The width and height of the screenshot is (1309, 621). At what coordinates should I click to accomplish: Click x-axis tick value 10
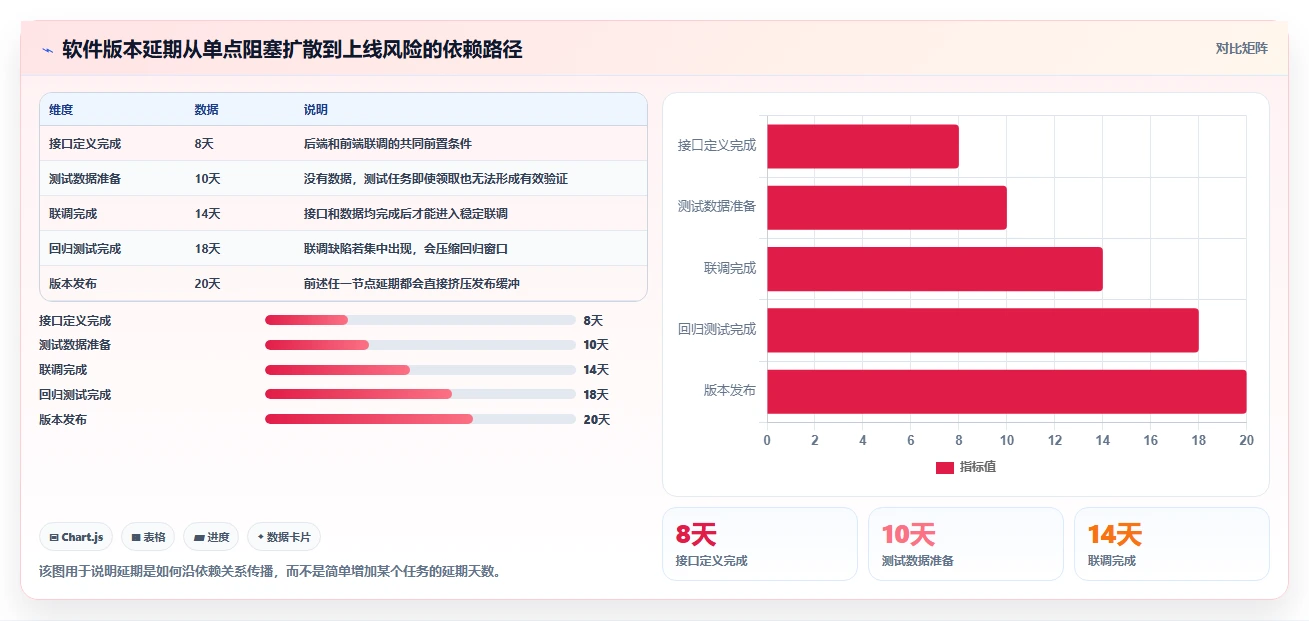pyautogui.click(x=1007, y=440)
